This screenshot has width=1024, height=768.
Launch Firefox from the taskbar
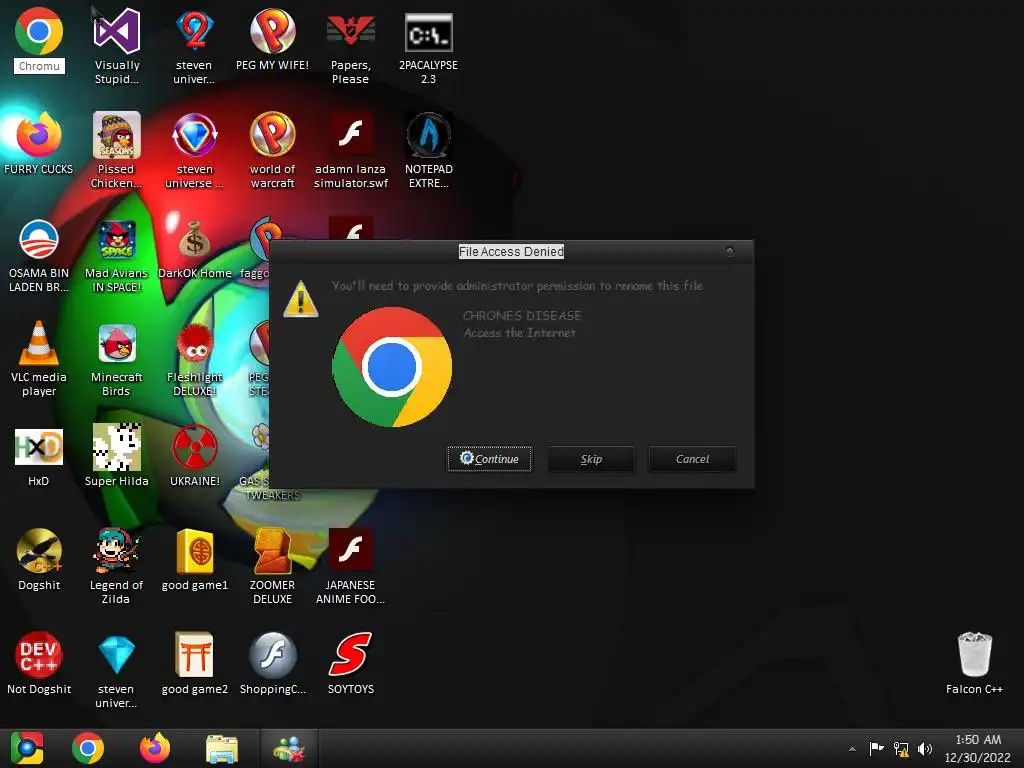pos(155,748)
